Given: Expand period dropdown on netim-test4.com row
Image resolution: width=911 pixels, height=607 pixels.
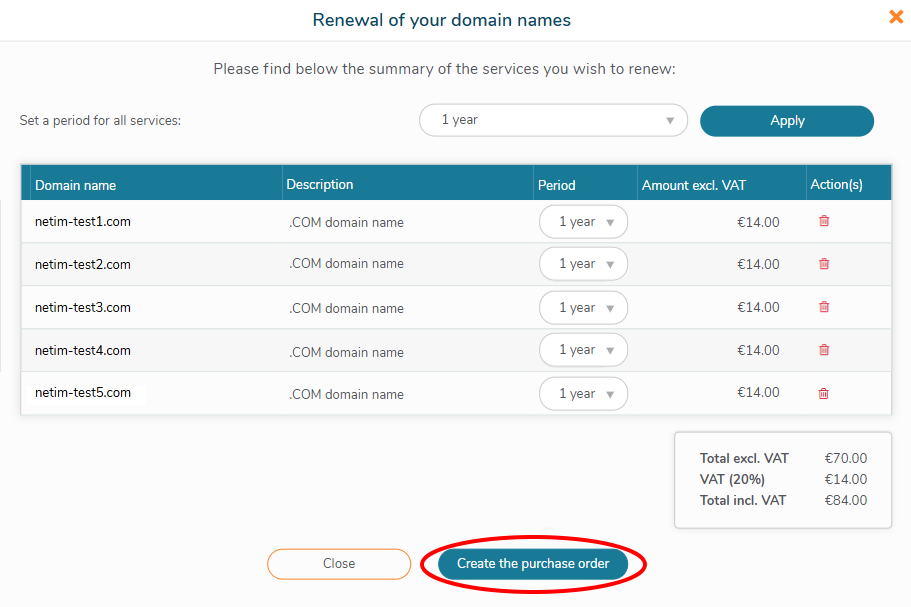Looking at the screenshot, I should pyautogui.click(x=583, y=350).
